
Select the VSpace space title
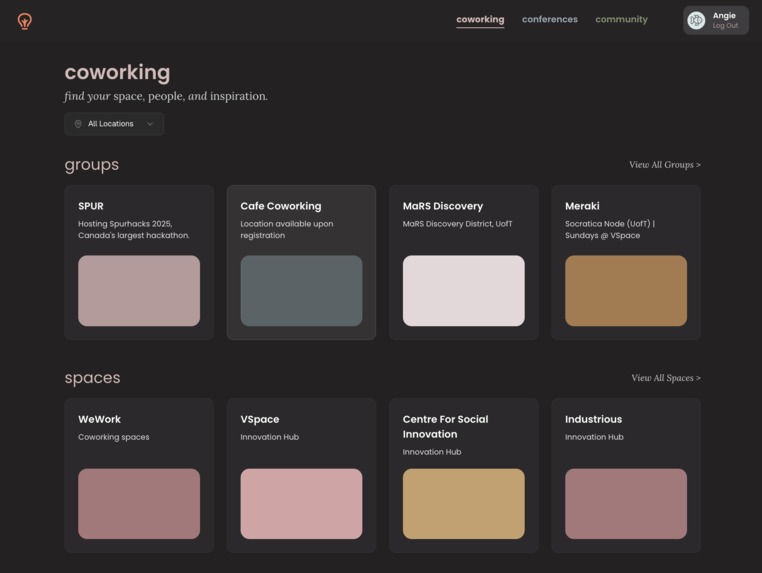pyautogui.click(x=260, y=419)
